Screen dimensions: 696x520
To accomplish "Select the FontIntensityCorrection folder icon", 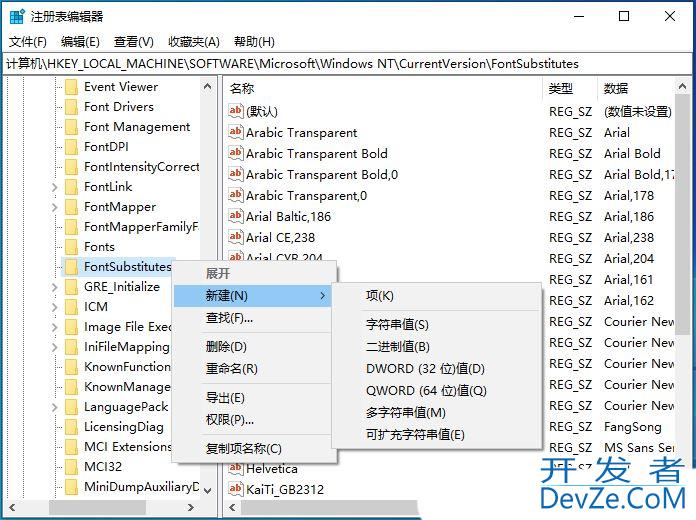I will click(71, 167).
